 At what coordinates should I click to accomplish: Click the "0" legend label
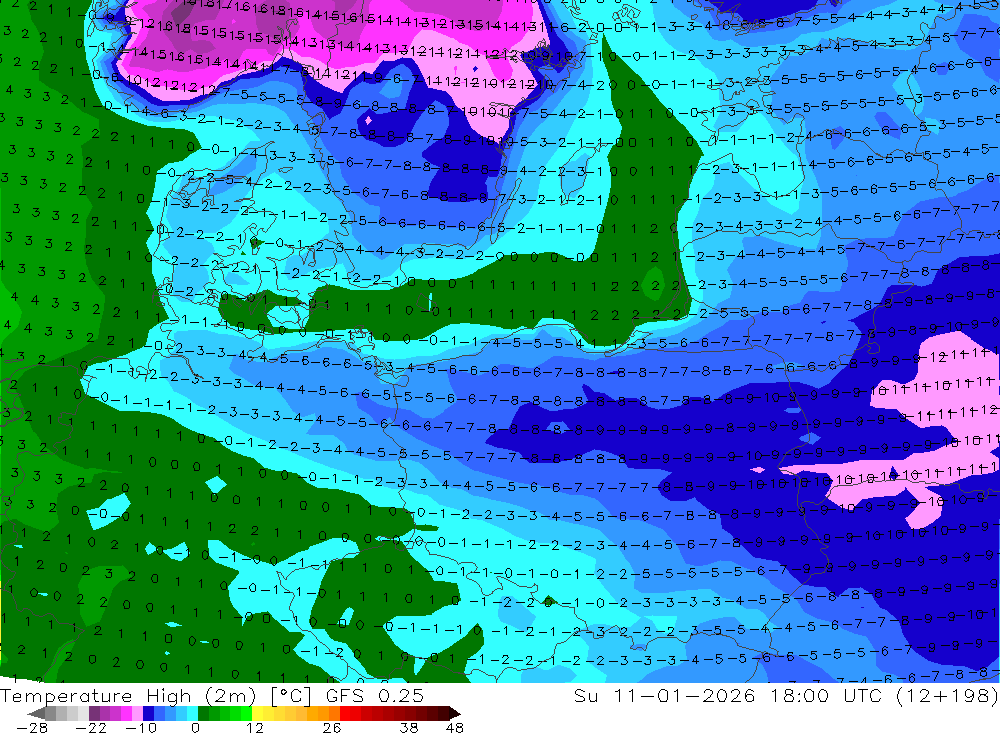195,727
